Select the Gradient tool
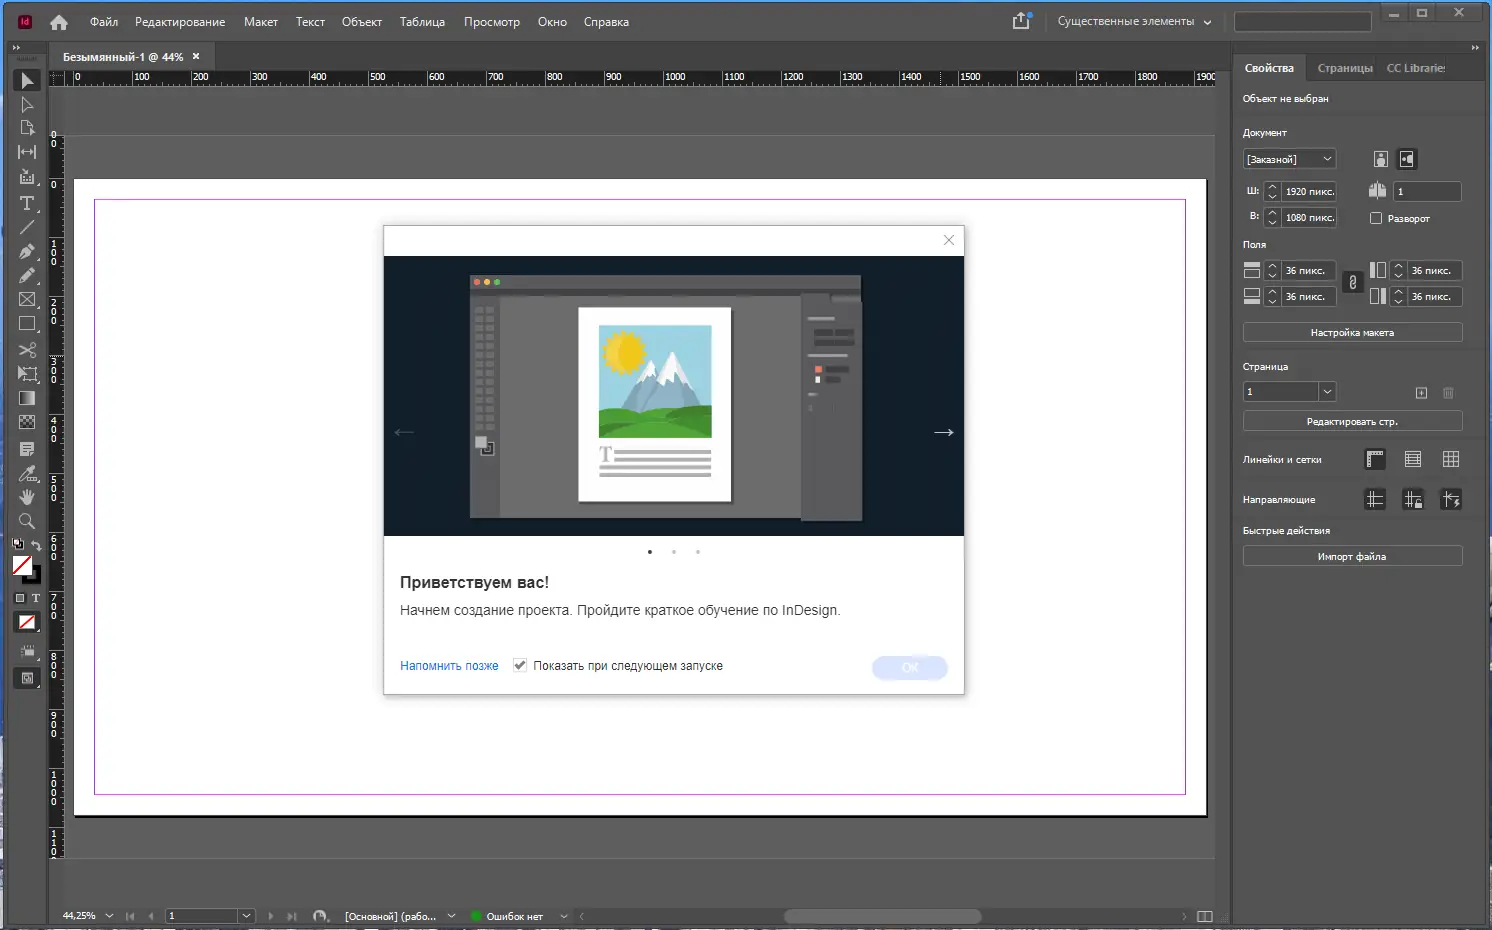 27,397
